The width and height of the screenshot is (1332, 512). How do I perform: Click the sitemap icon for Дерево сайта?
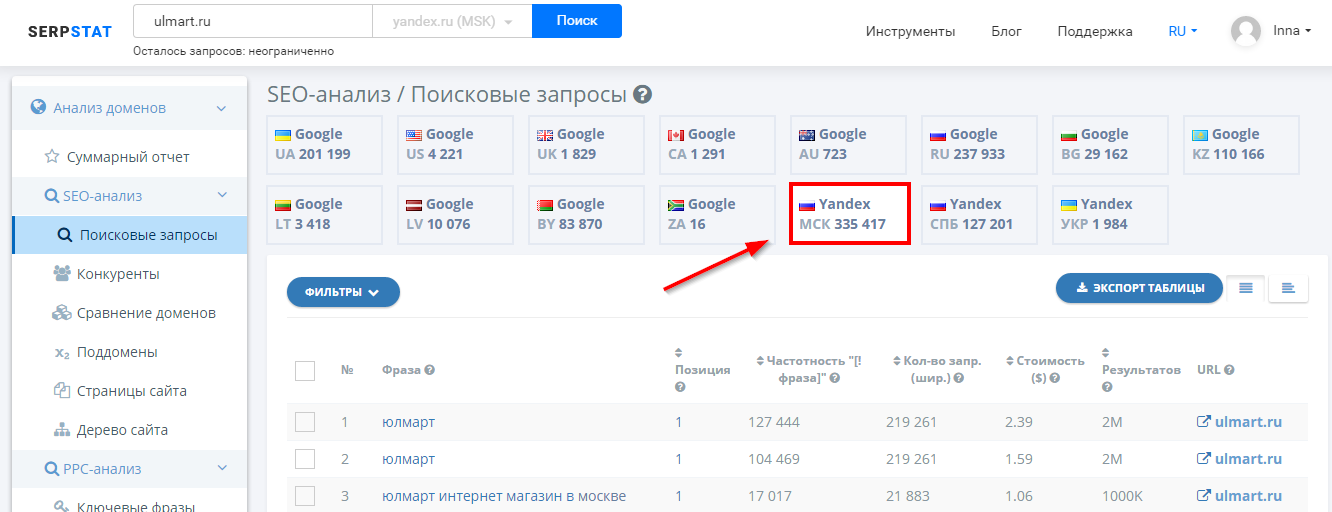(60, 430)
